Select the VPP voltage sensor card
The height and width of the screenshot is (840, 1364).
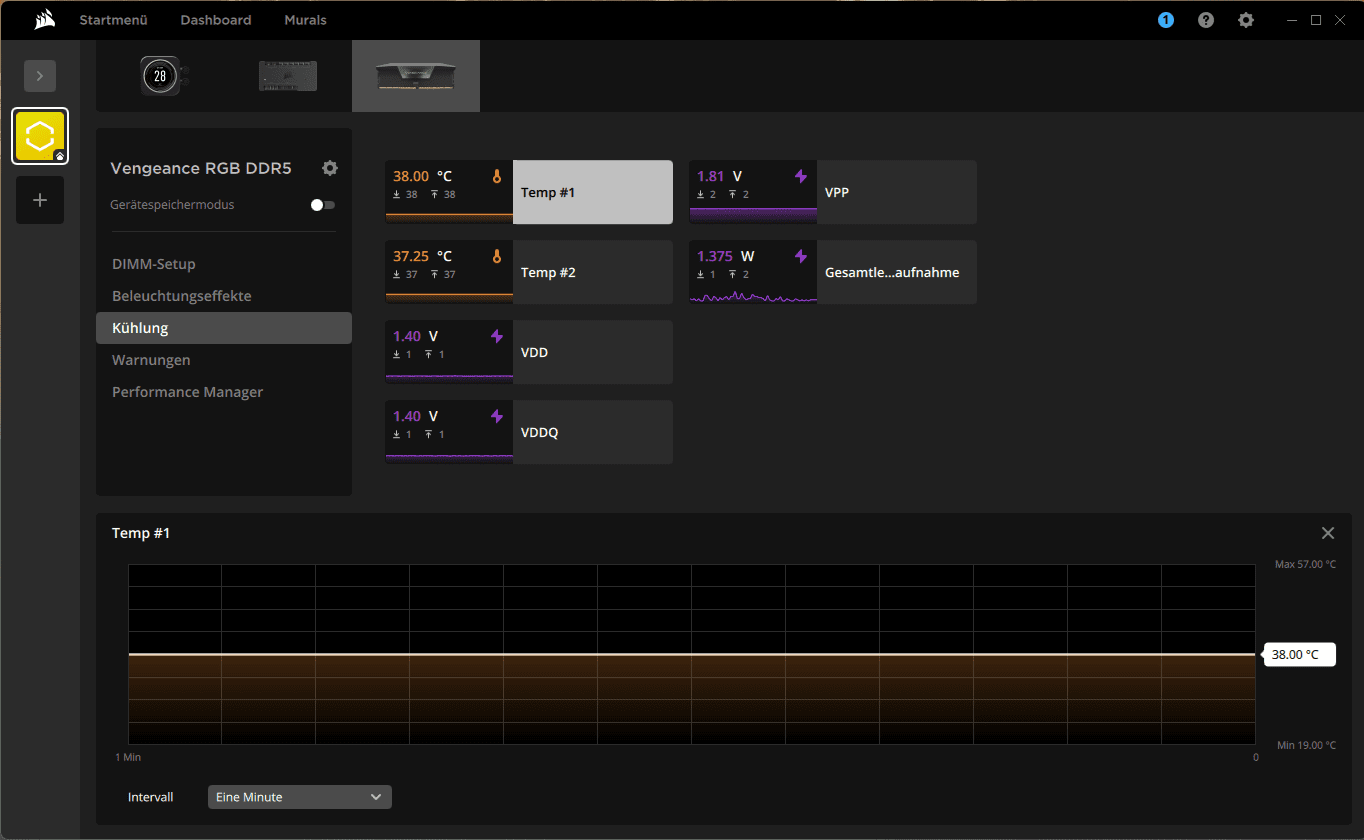tap(833, 192)
